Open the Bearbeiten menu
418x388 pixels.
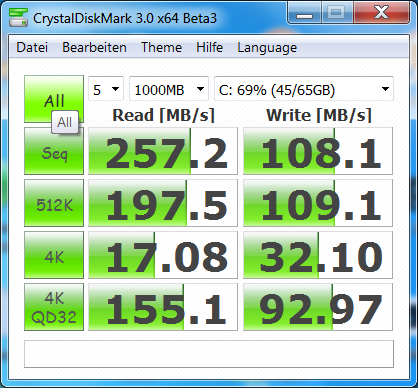click(x=94, y=47)
